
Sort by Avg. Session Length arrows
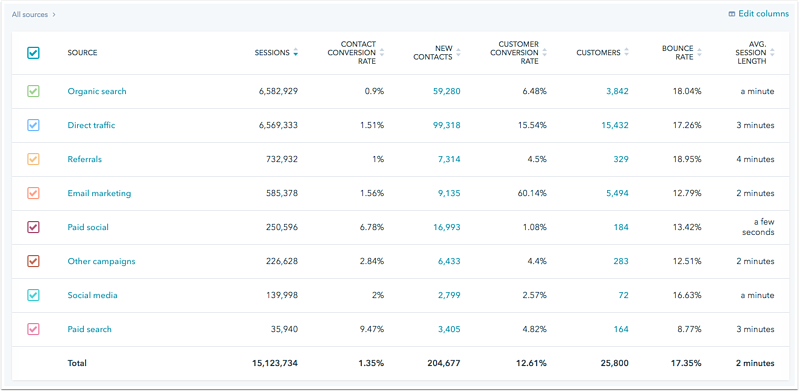click(772, 53)
